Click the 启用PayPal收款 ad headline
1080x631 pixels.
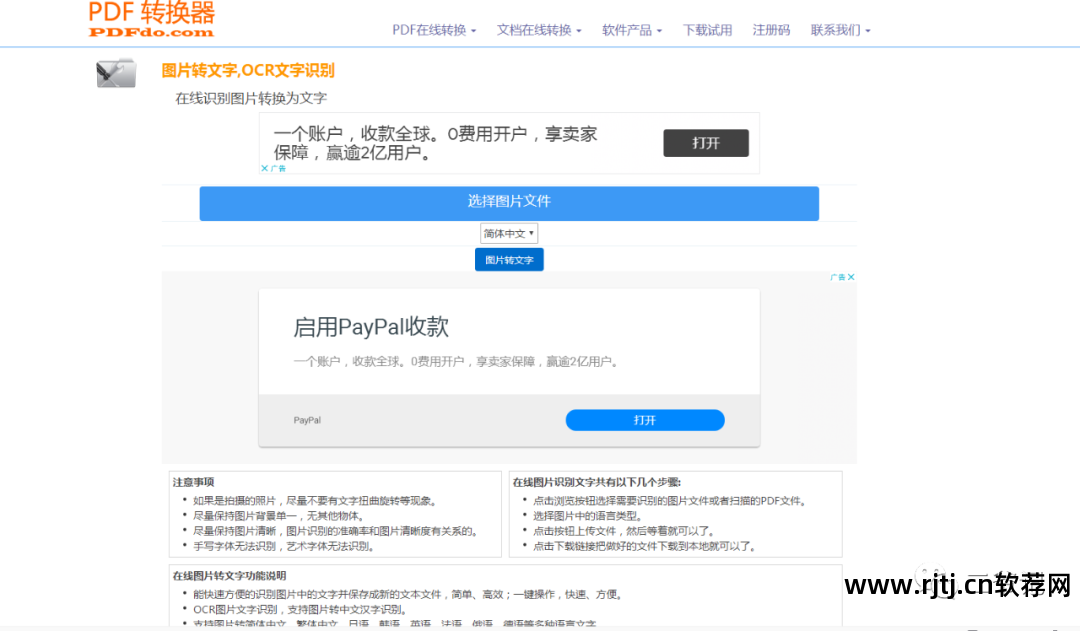click(368, 325)
